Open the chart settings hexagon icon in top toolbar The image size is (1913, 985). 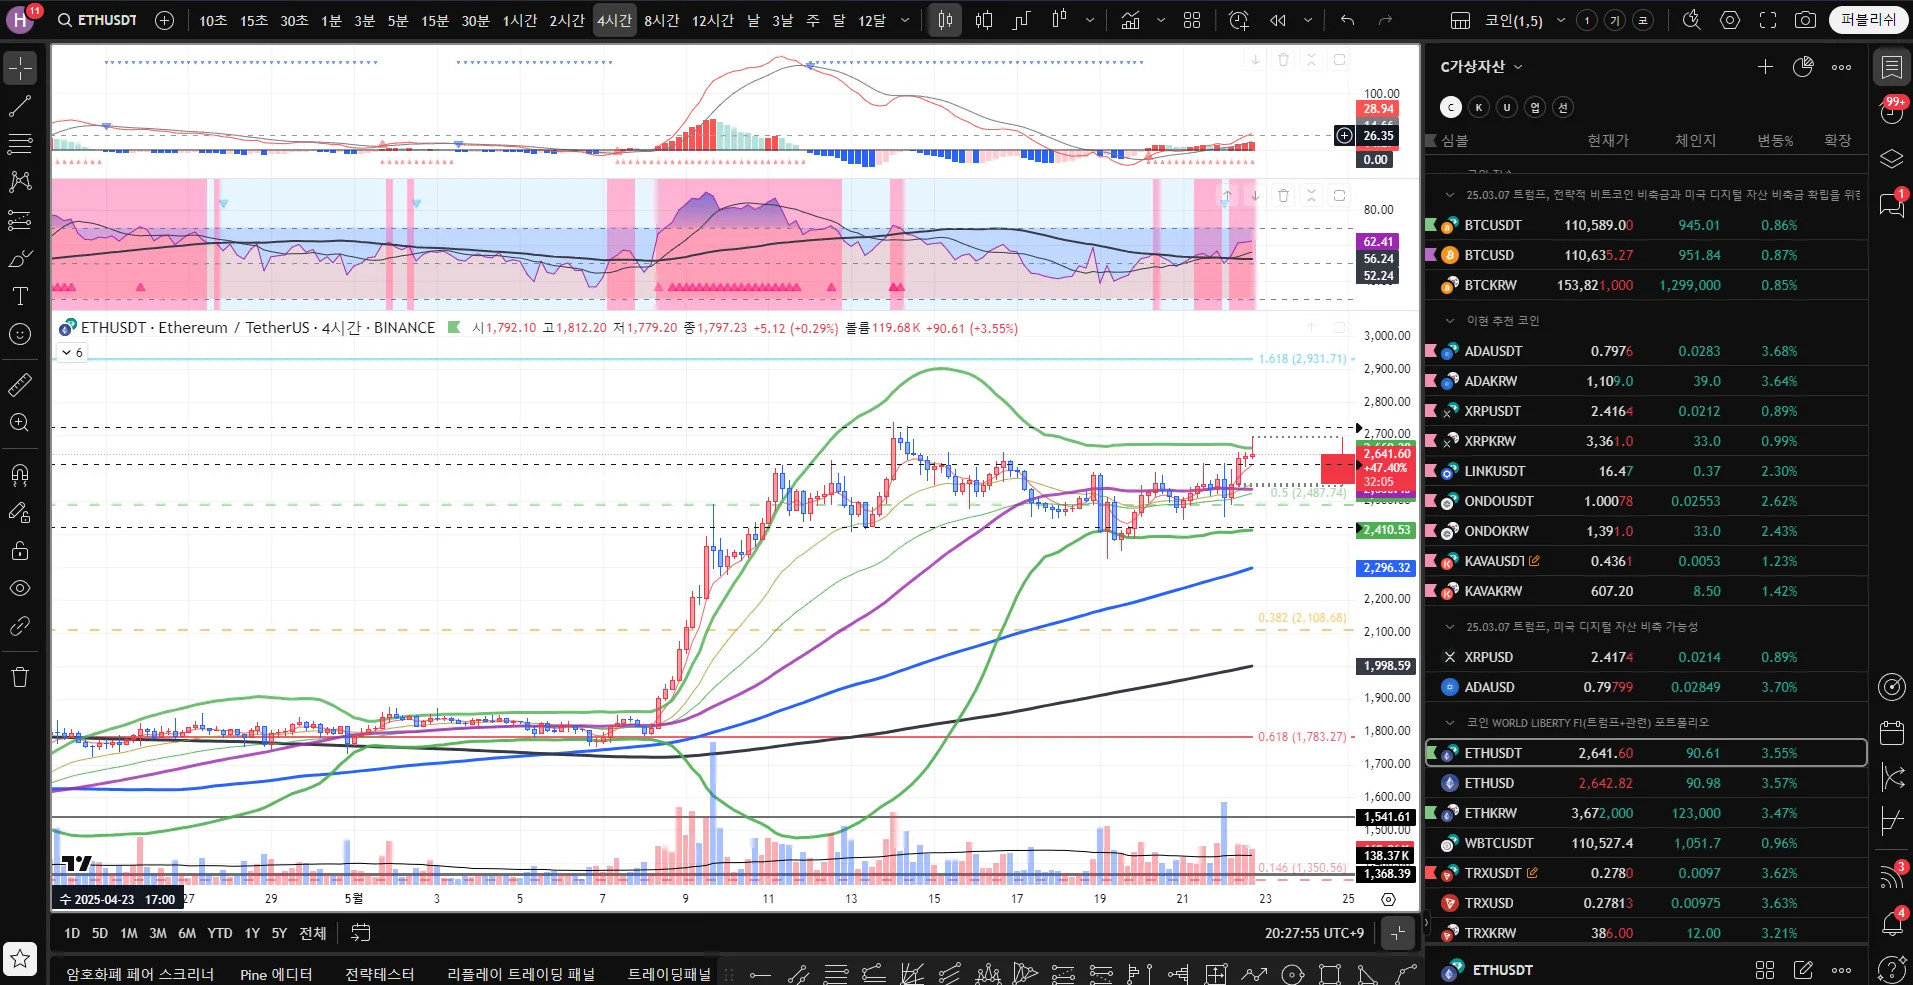coord(1730,20)
